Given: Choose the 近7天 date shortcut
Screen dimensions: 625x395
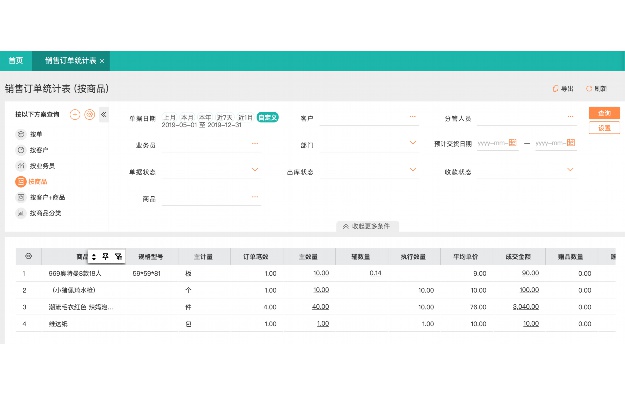Looking at the screenshot, I should 224,117.
